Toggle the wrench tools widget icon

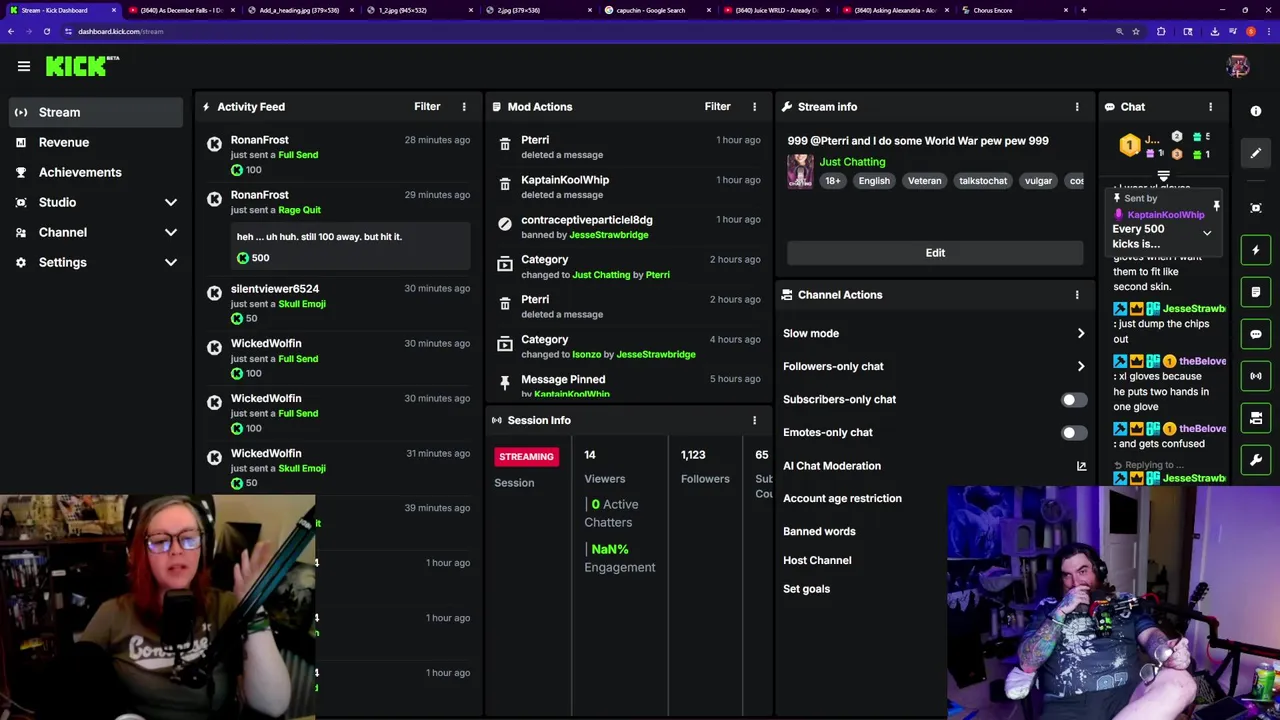click(x=1256, y=460)
